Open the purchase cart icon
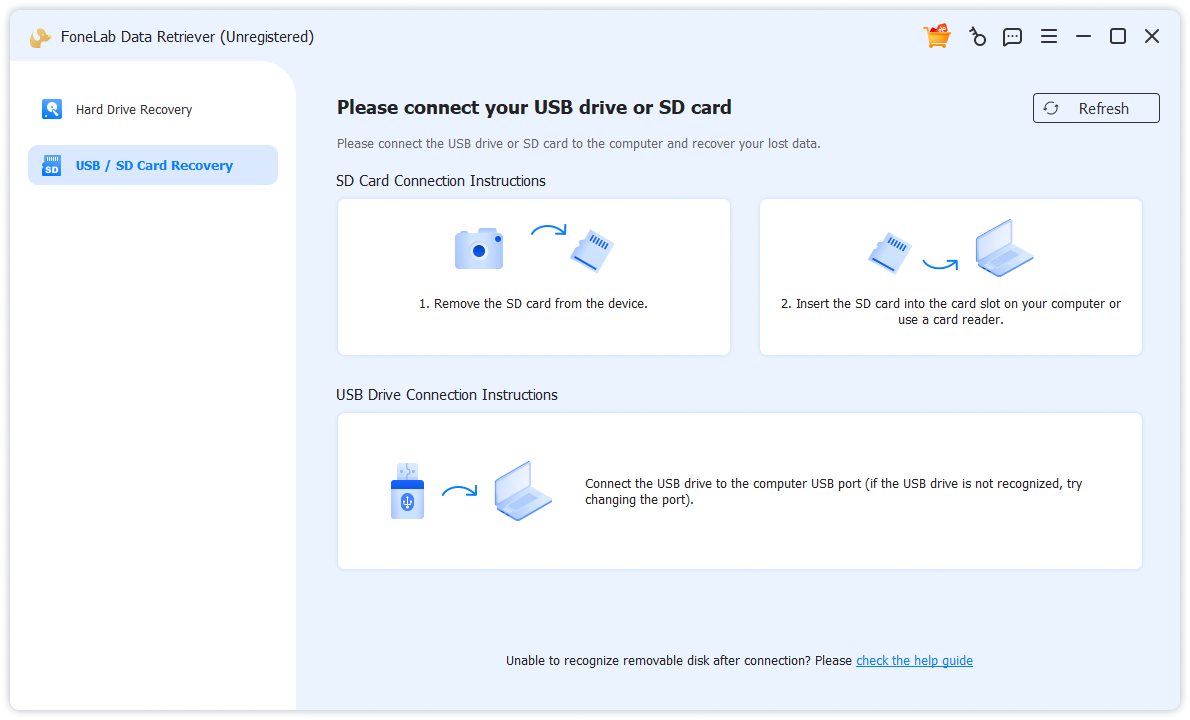Viewport: 1190px width, 720px height. click(936, 36)
